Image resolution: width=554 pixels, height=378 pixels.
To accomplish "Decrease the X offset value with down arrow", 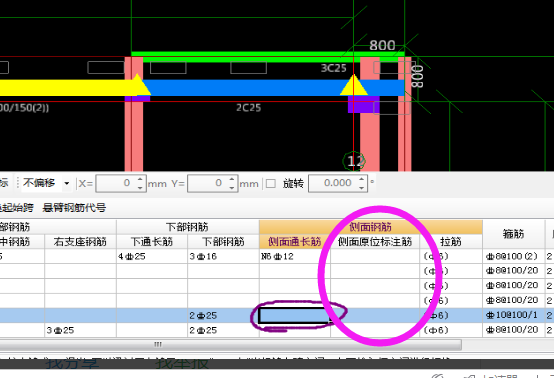I will [140, 188].
